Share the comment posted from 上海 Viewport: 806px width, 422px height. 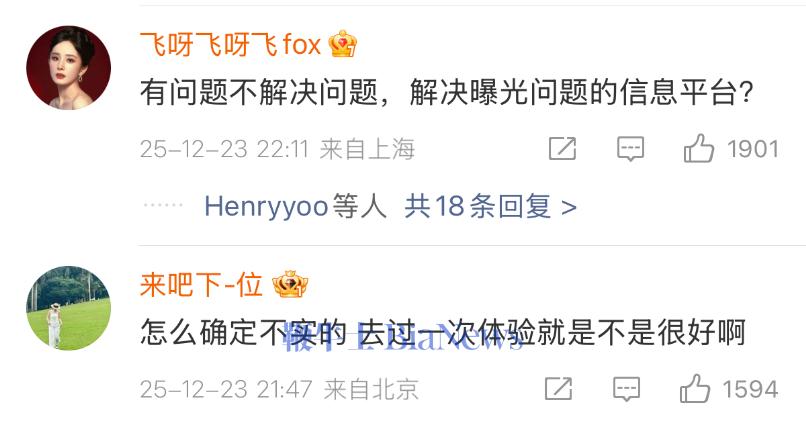coord(562,149)
